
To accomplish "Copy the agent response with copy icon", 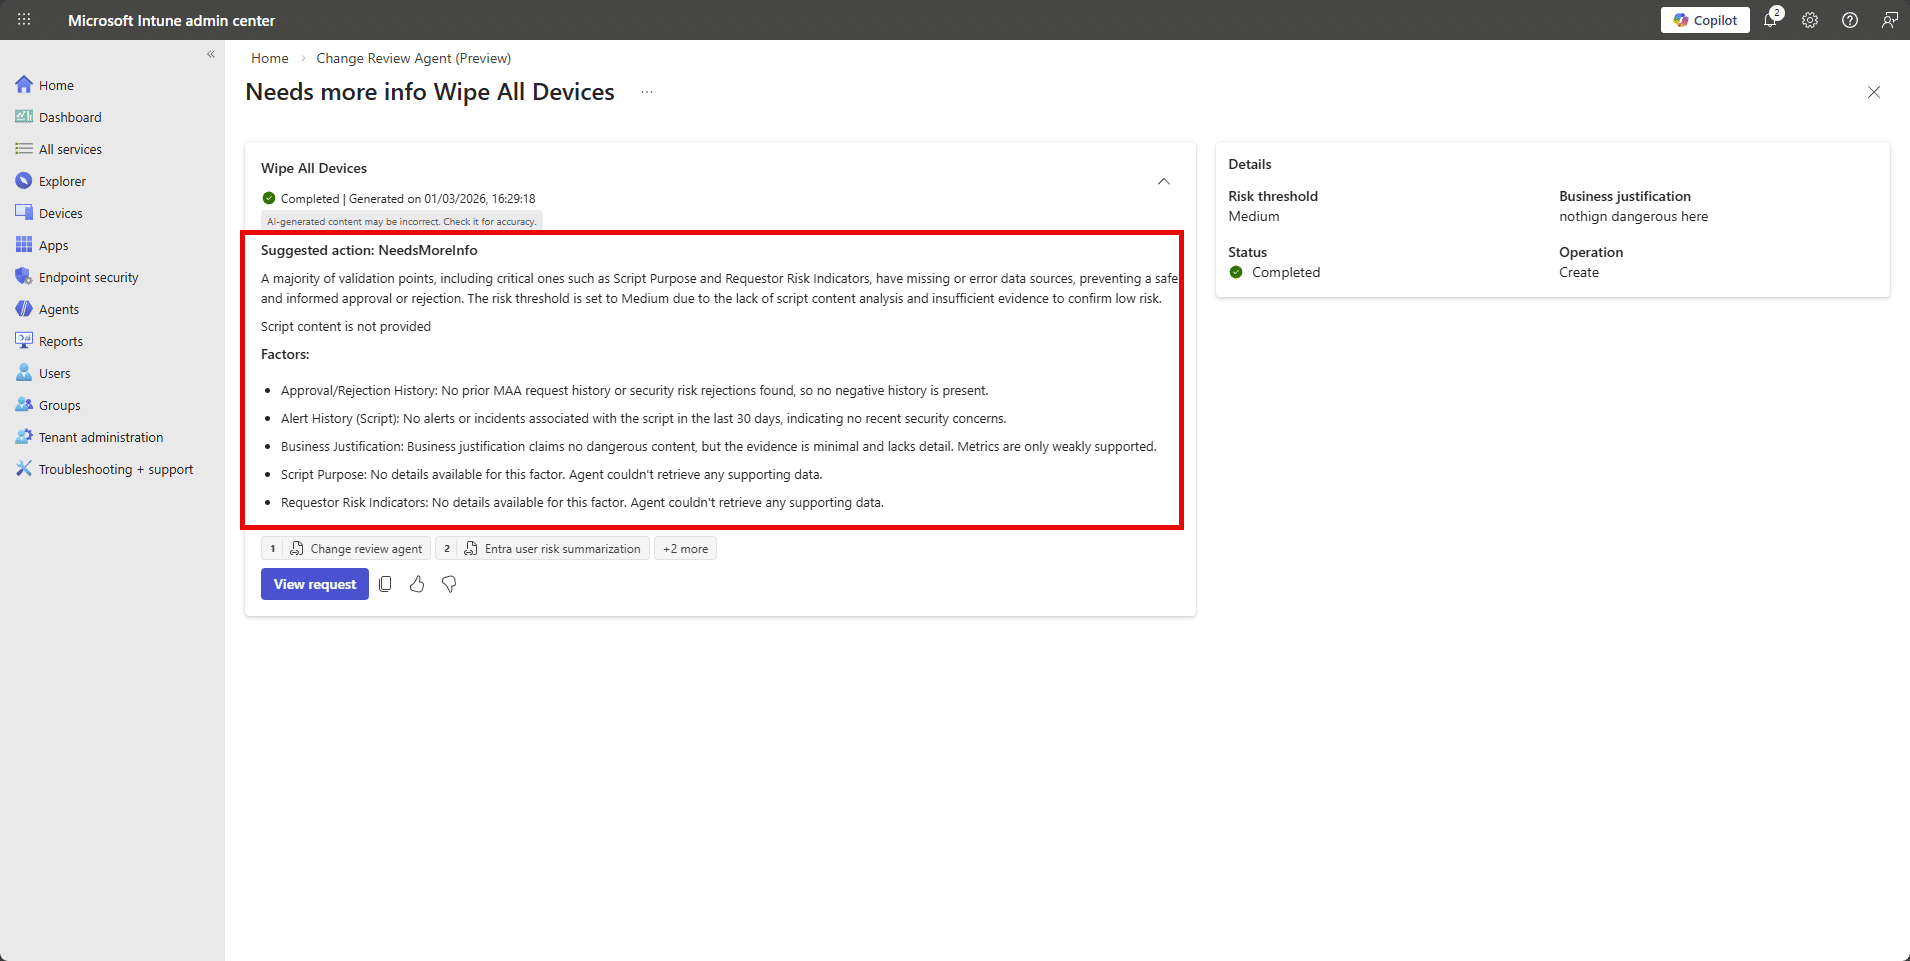I will point(385,584).
